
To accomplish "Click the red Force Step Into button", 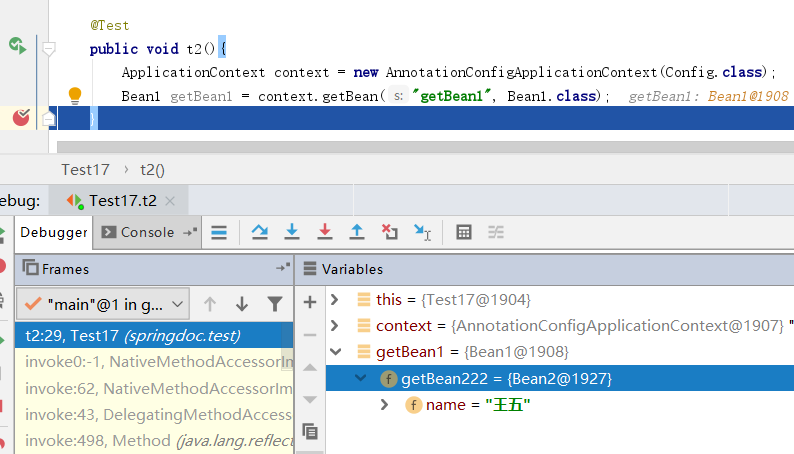I will coord(325,232).
